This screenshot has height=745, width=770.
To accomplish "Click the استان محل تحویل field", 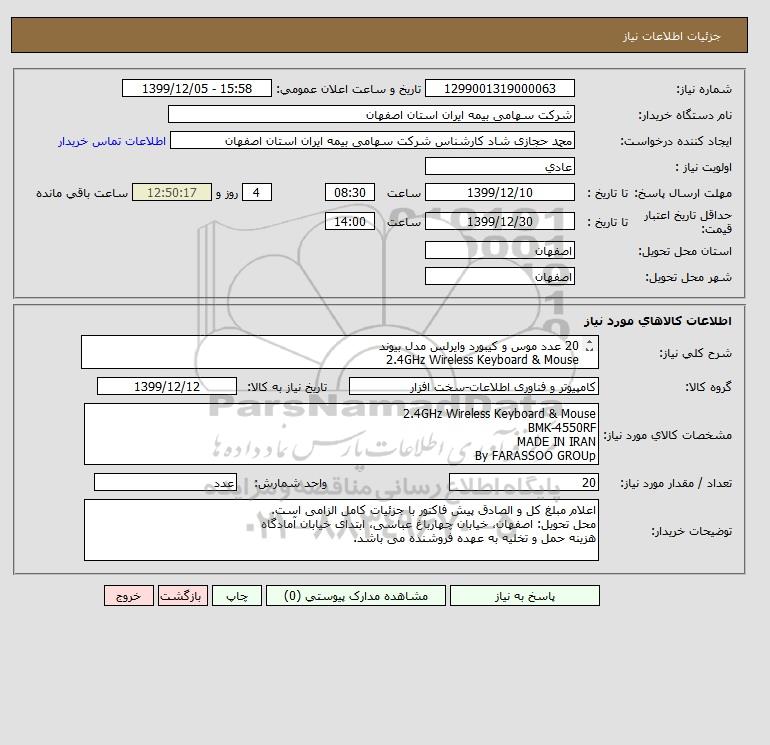I will [x=499, y=250].
